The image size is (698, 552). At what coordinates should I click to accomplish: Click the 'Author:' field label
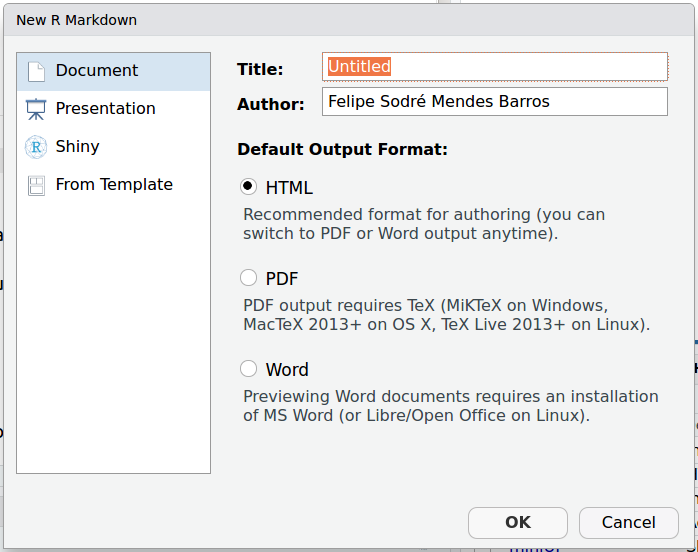[x=271, y=104]
